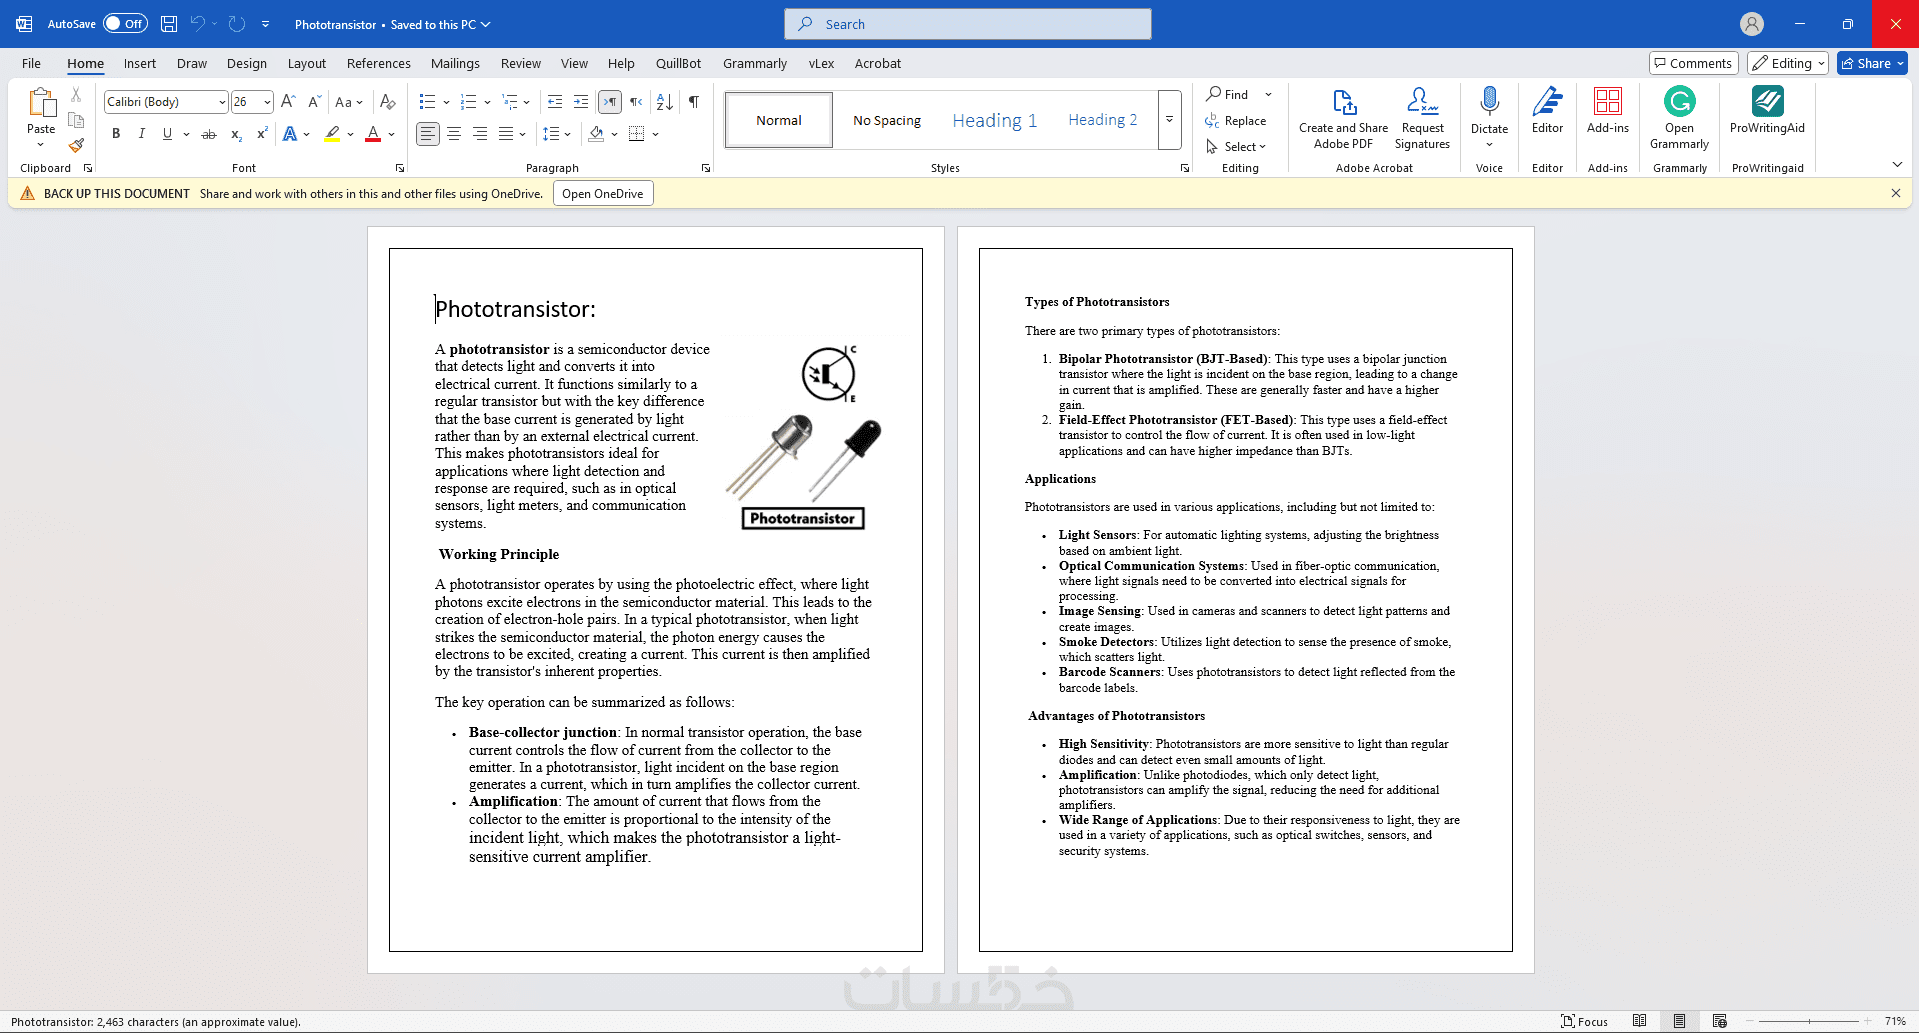Click the Share button
This screenshot has height=1033, width=1919.
coord(1872,63)
